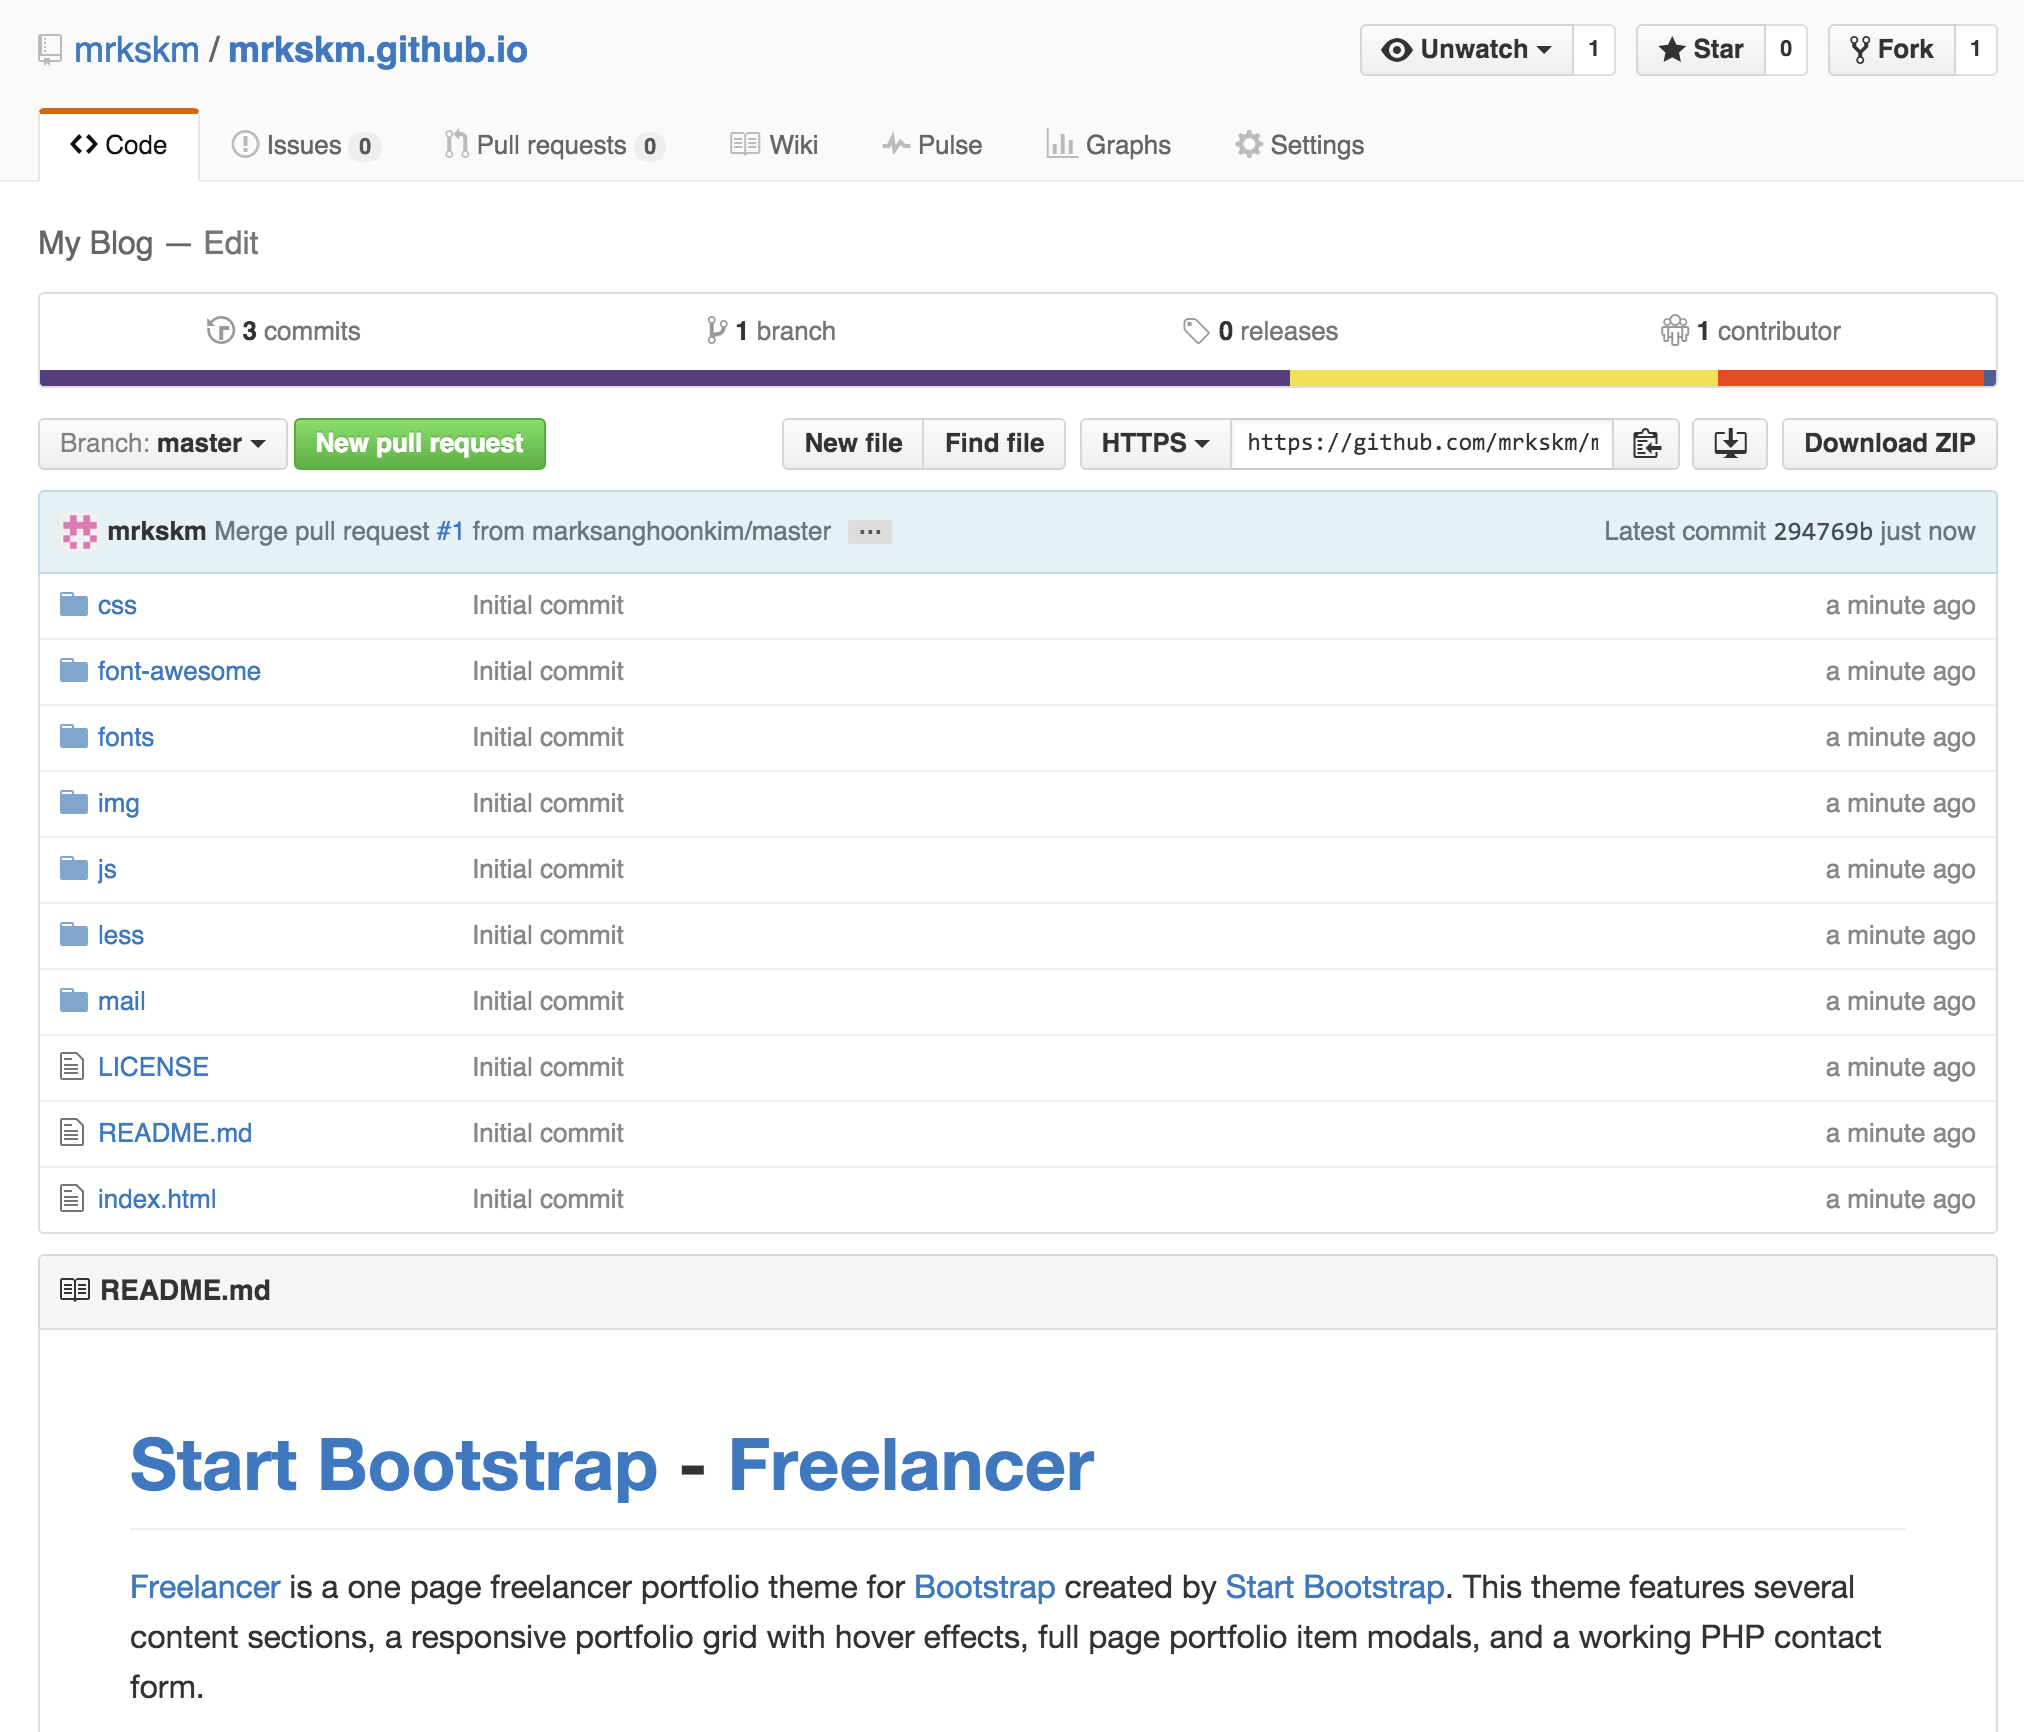The height and width of the screenshot is (1732, 2024).
Task: Open the Graphs tab
Action: tap(1108, 145)
